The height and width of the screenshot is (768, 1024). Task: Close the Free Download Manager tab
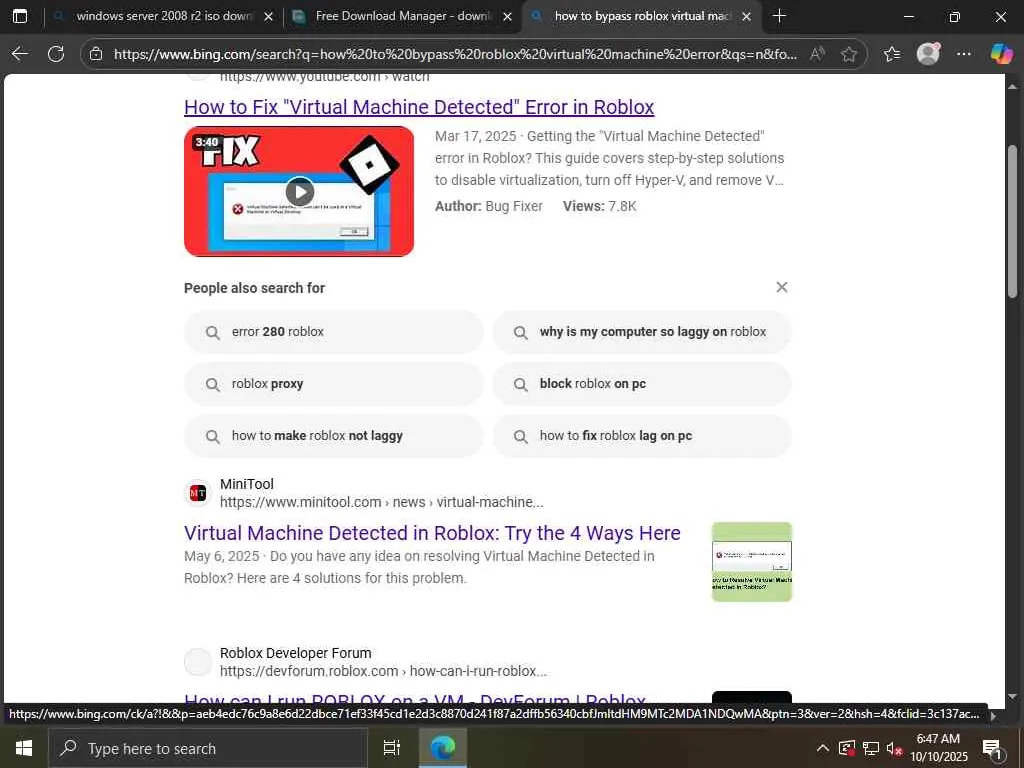tap(507, 17)
